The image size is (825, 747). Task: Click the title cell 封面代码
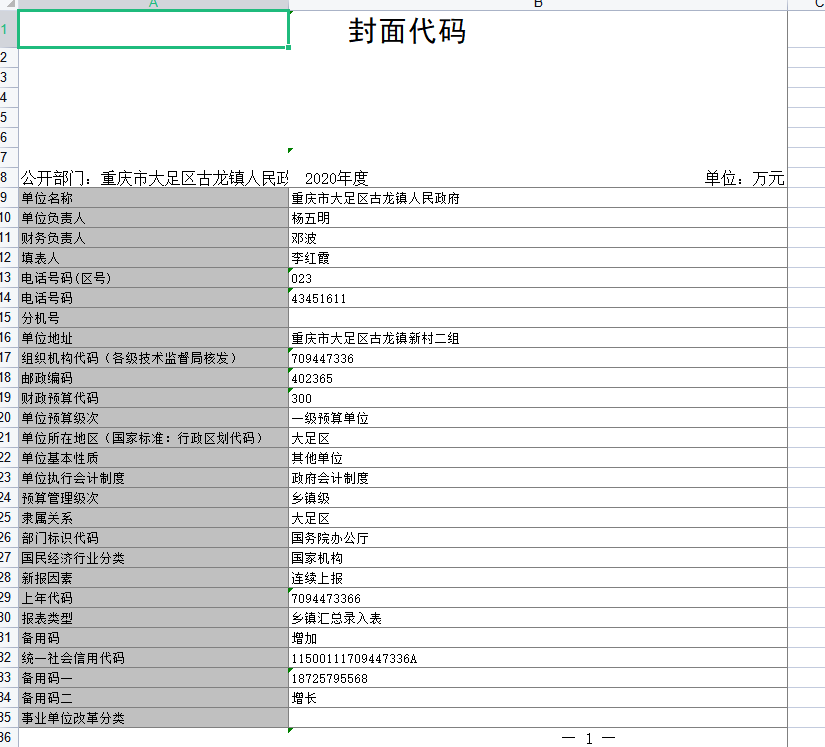click(x=407, y=31)
